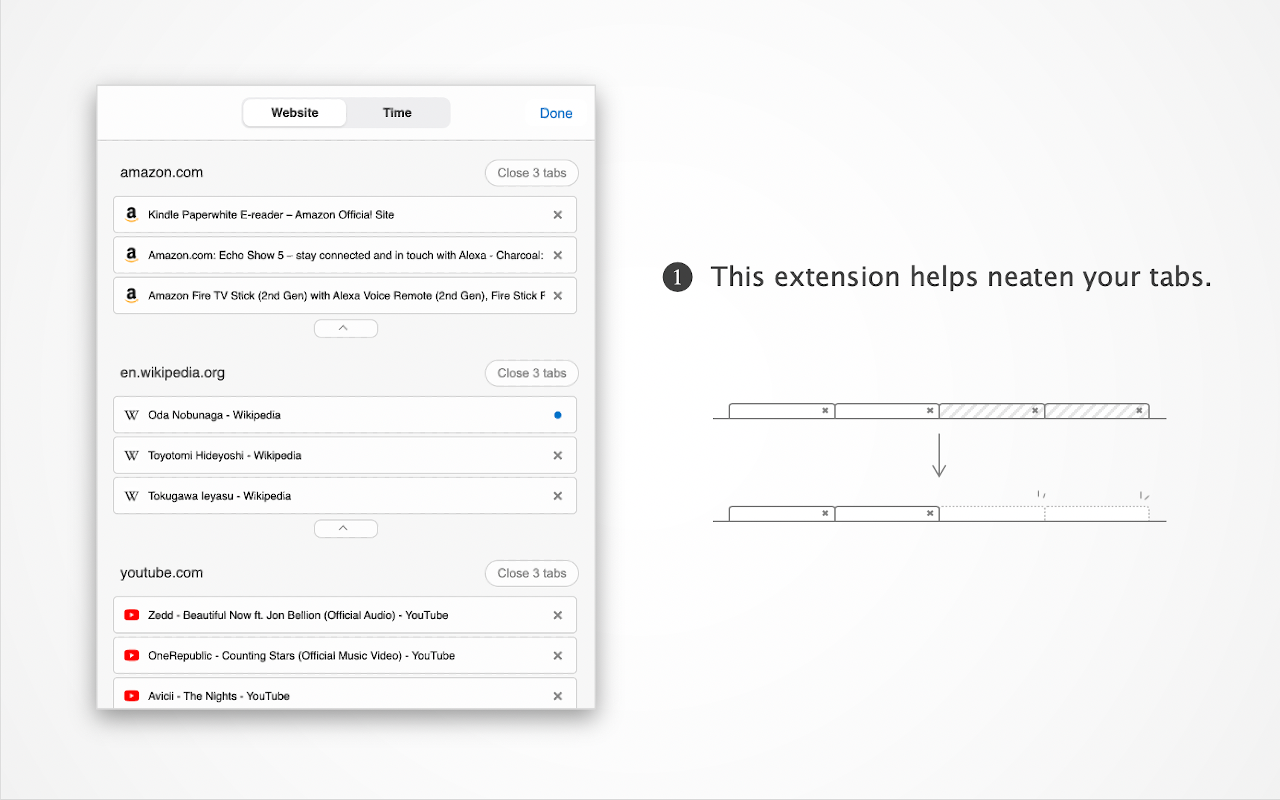
Task: Collapse the amazon.com group
Action: [x=346, y=328]
